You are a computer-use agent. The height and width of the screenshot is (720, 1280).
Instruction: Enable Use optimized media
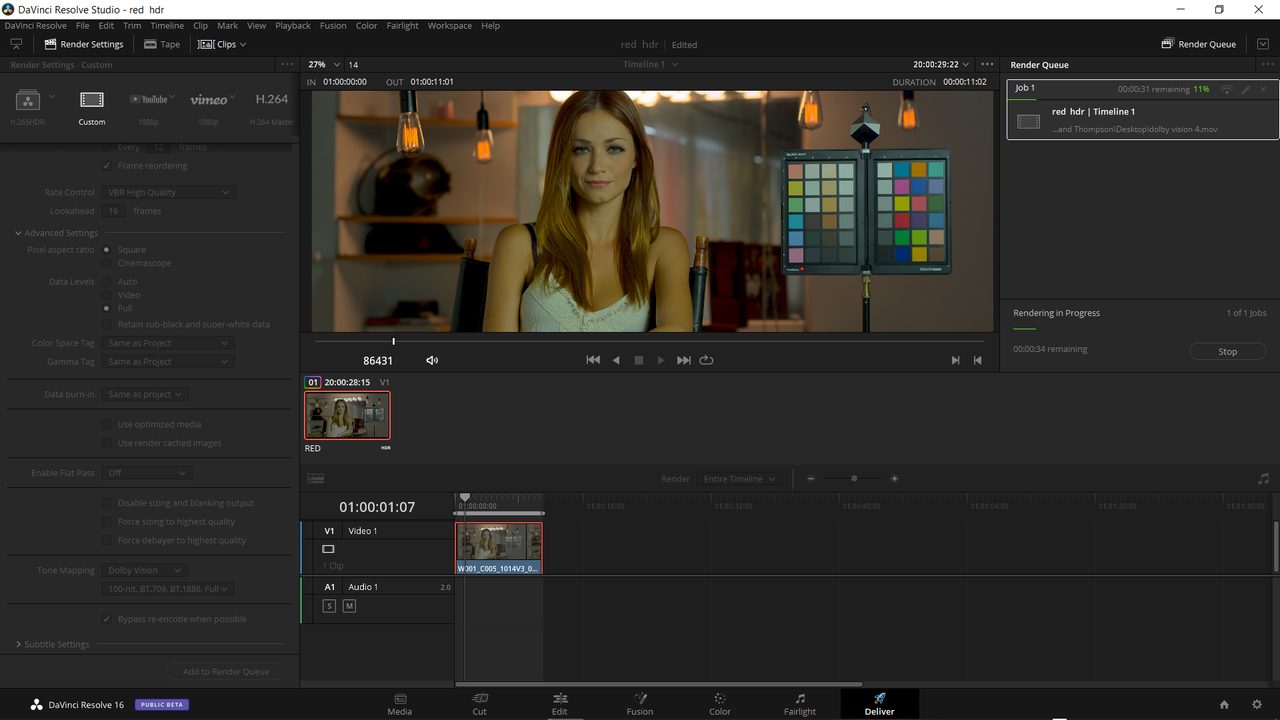107,424
